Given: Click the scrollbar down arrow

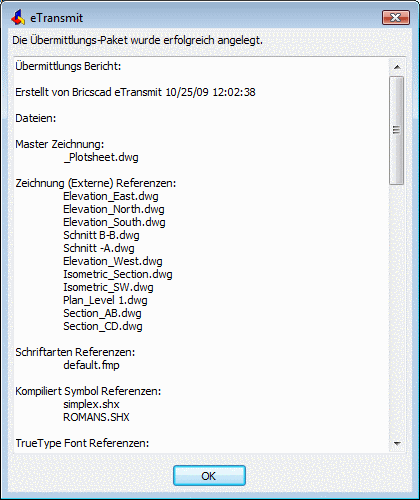Looking at the screenshot, I should click(x=397, y=443).
